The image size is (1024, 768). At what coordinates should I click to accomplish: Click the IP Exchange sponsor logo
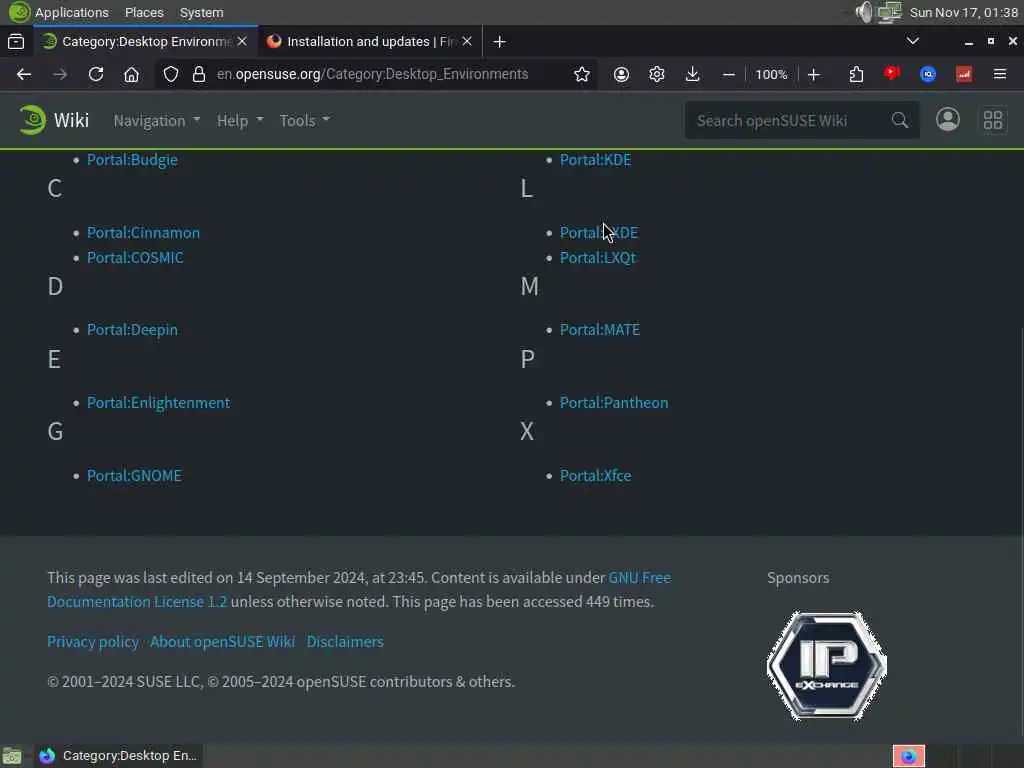click(827, 665)
